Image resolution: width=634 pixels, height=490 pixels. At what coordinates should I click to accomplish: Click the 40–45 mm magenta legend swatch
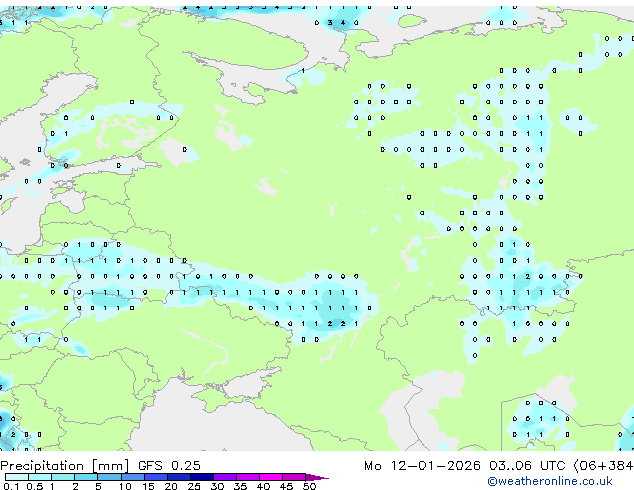click(271, 477)
